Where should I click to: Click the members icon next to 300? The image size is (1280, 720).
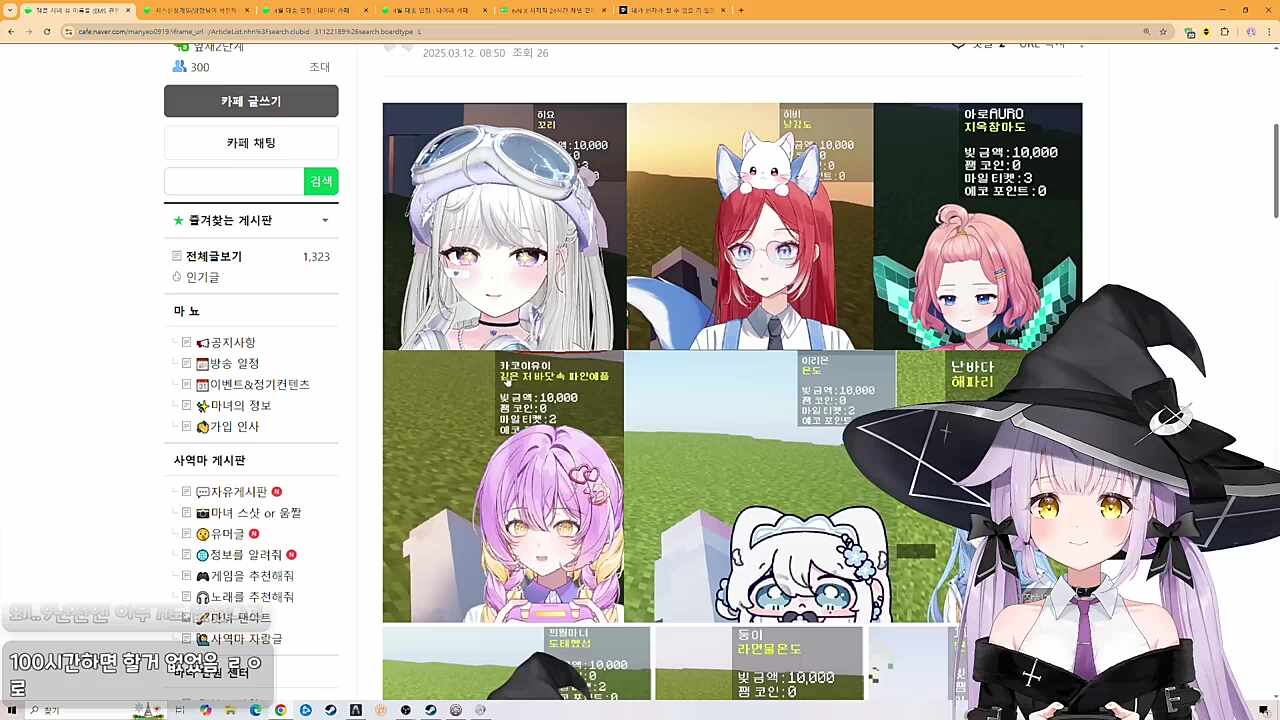180,67
